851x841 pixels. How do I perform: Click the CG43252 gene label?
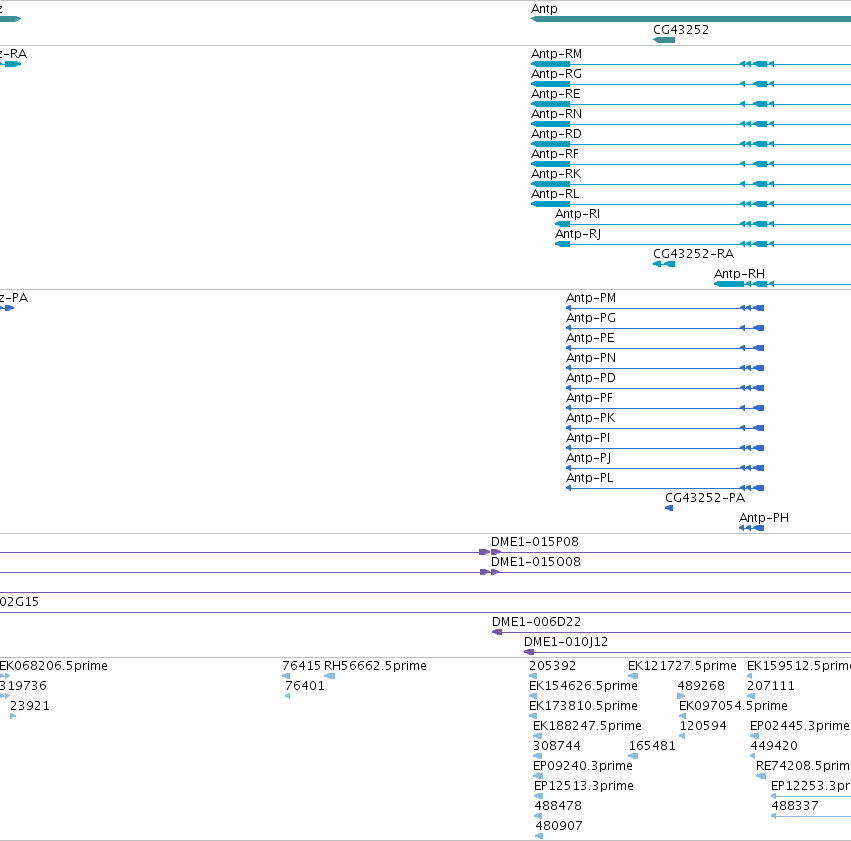pos(681,30)
